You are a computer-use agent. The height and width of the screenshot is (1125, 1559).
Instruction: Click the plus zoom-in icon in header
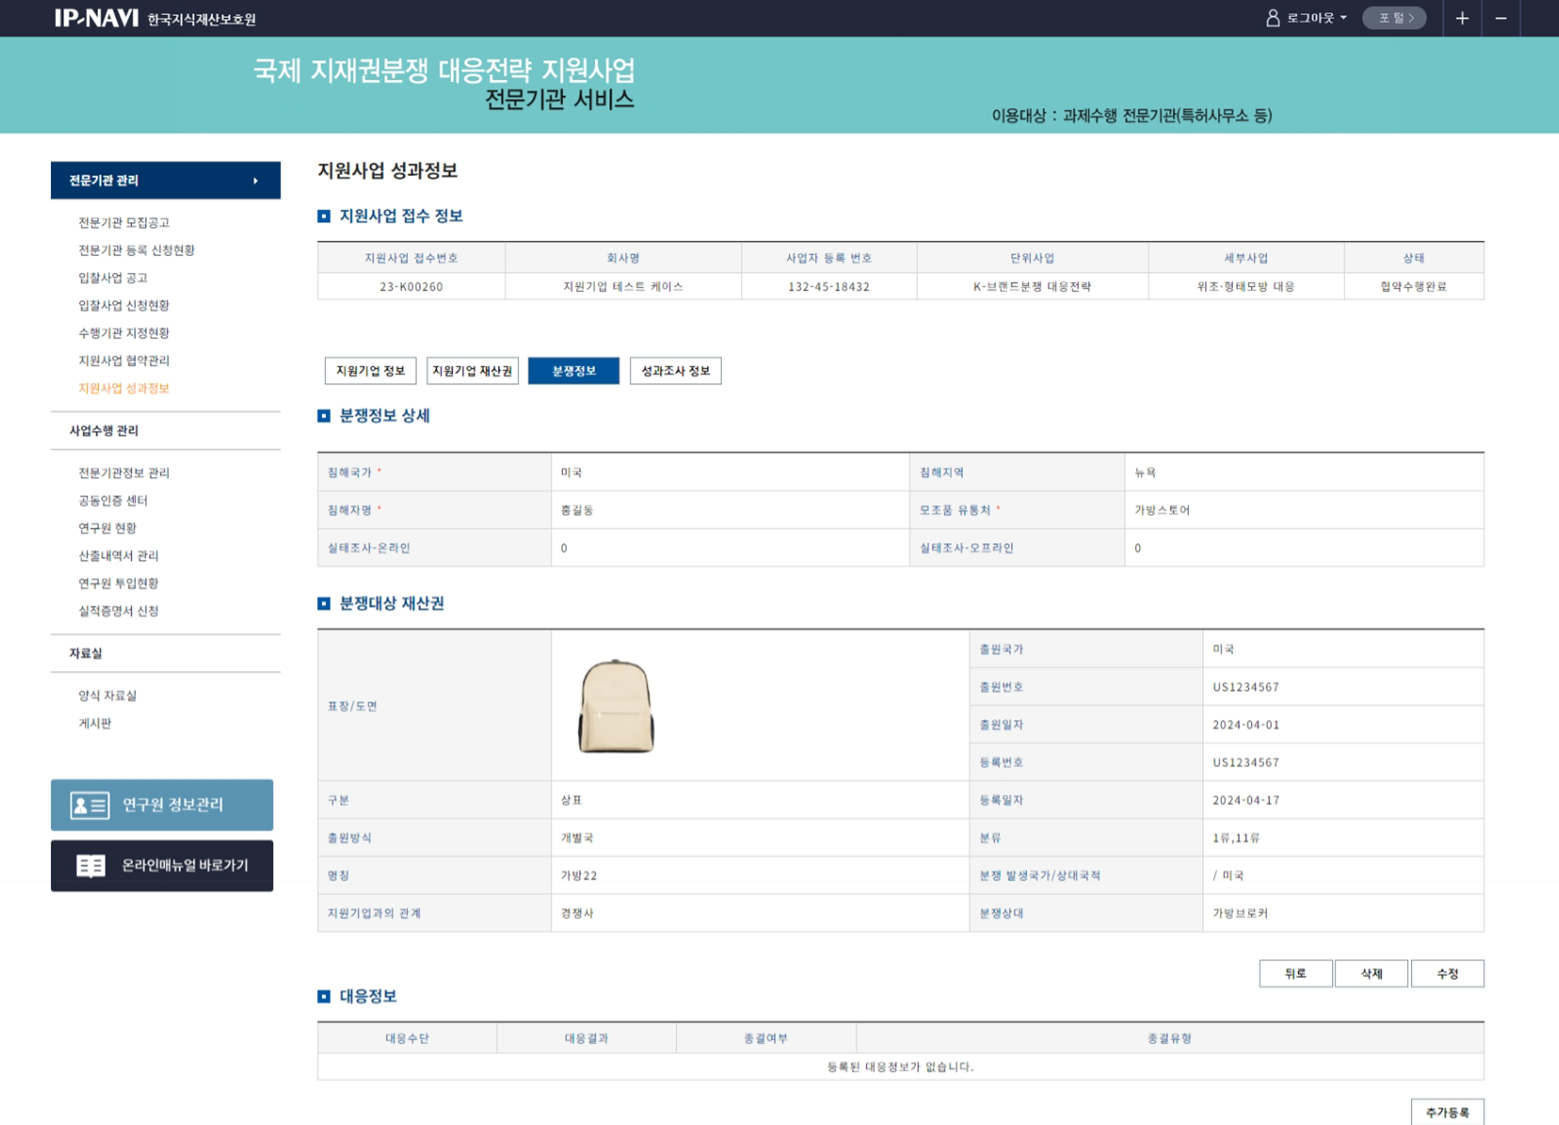[x=1461, y=18]
